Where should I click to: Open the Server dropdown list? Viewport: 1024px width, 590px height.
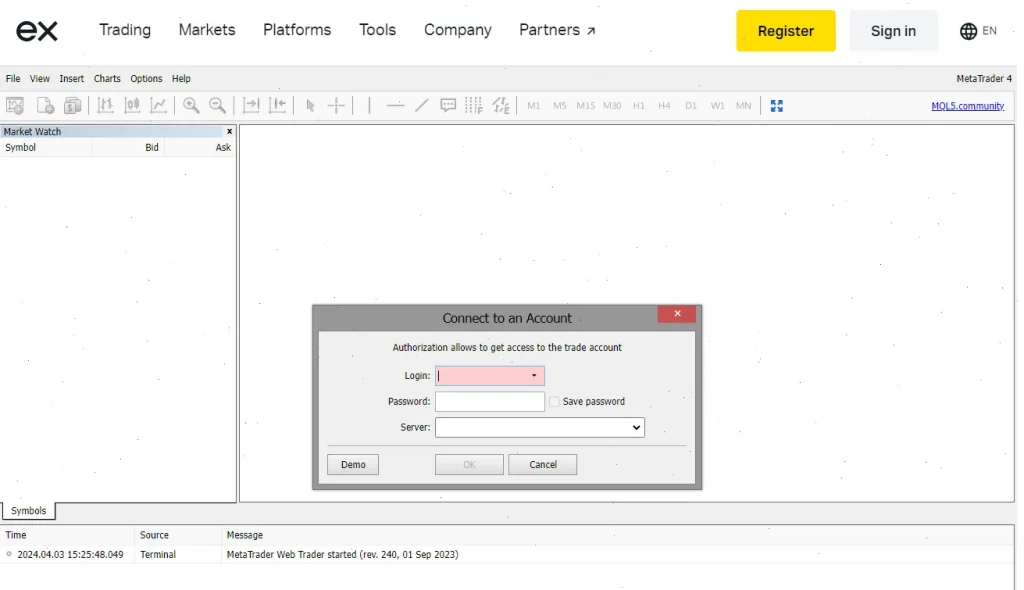[539, 427]
